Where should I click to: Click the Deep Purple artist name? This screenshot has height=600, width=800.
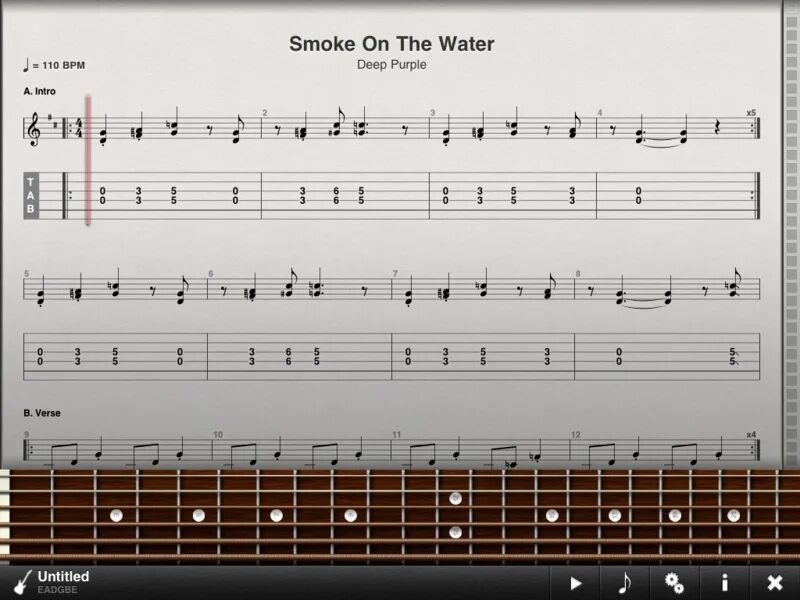pos(391,65)
